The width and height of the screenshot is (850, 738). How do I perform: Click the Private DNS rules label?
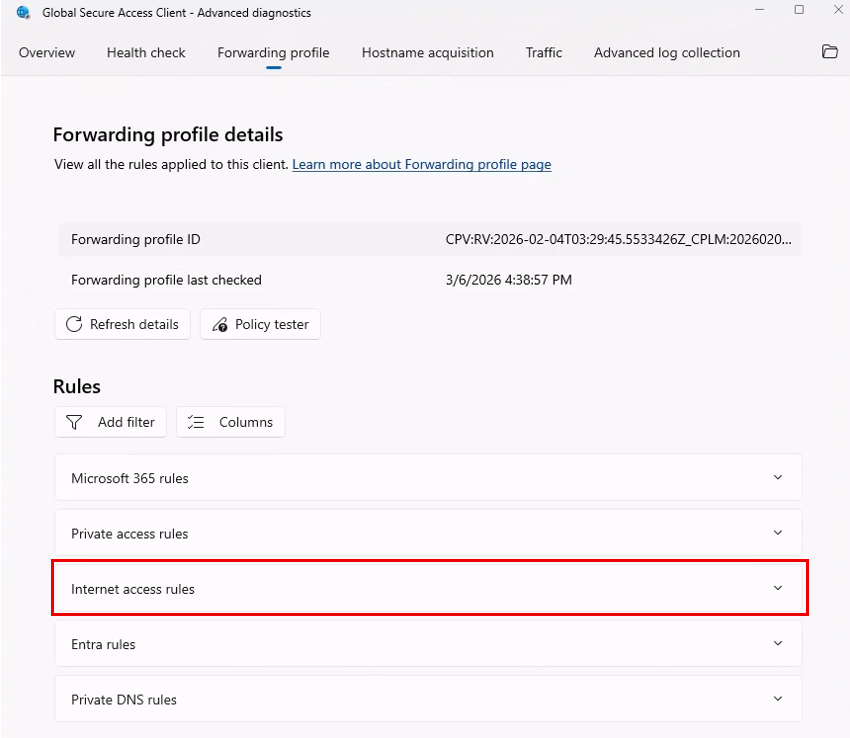(124, 700)
